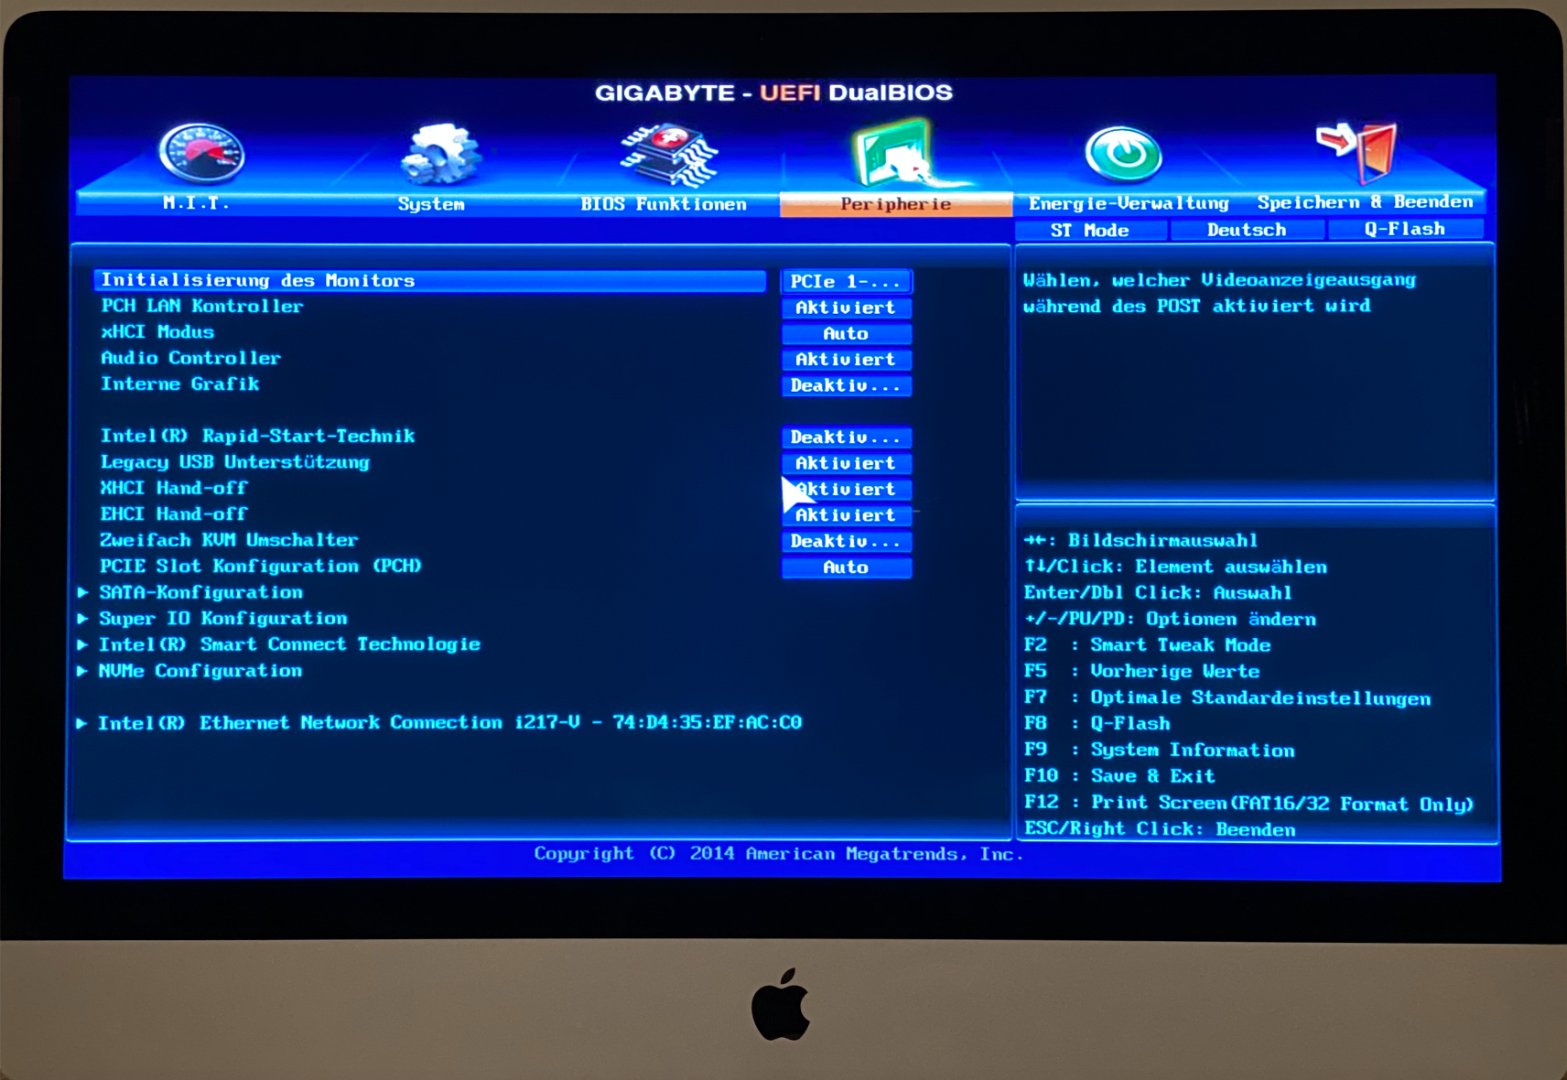Select Intel(R) Rapid-Start-Technik label
The height and width of the screenshot is (1080, 1567).
258,436
